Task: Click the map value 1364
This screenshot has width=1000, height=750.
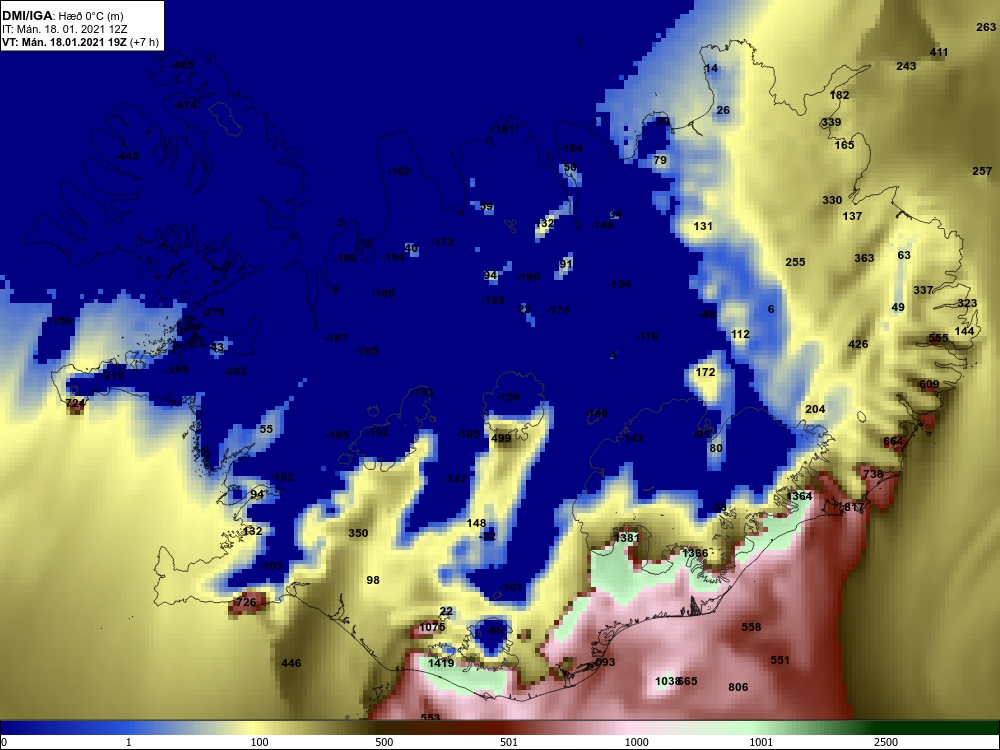Action: coord(799,496)
